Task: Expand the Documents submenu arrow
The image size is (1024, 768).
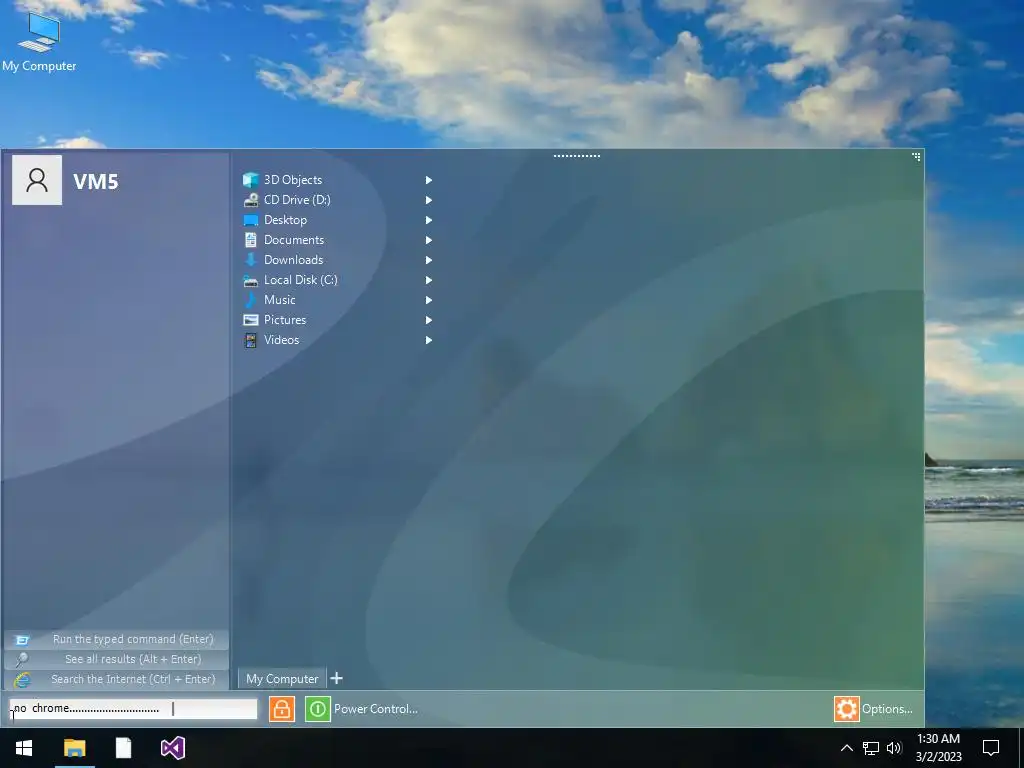Action: [429, 240]
